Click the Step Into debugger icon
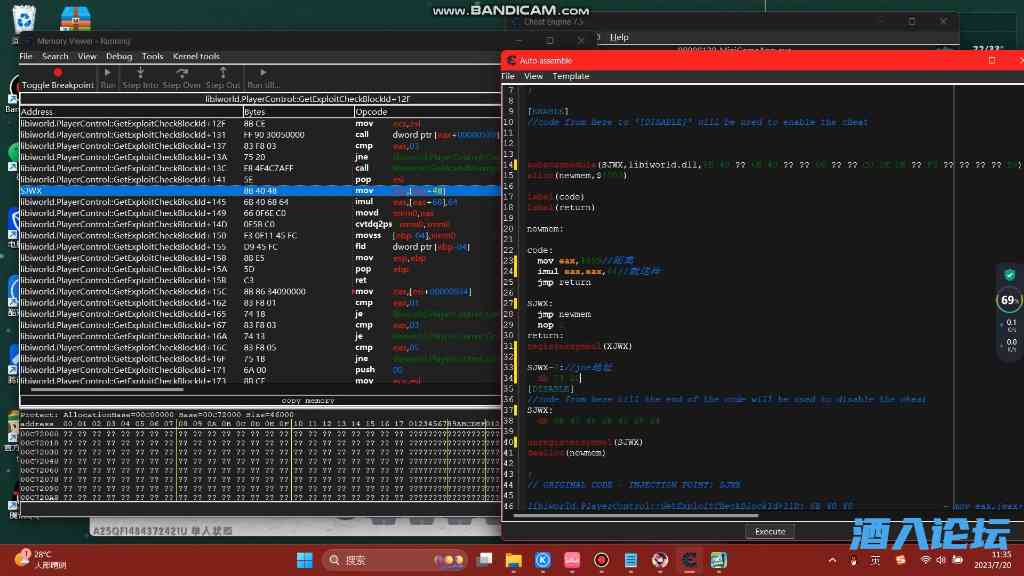Viewport: 1024px width, 576px height. pos(140,73)
